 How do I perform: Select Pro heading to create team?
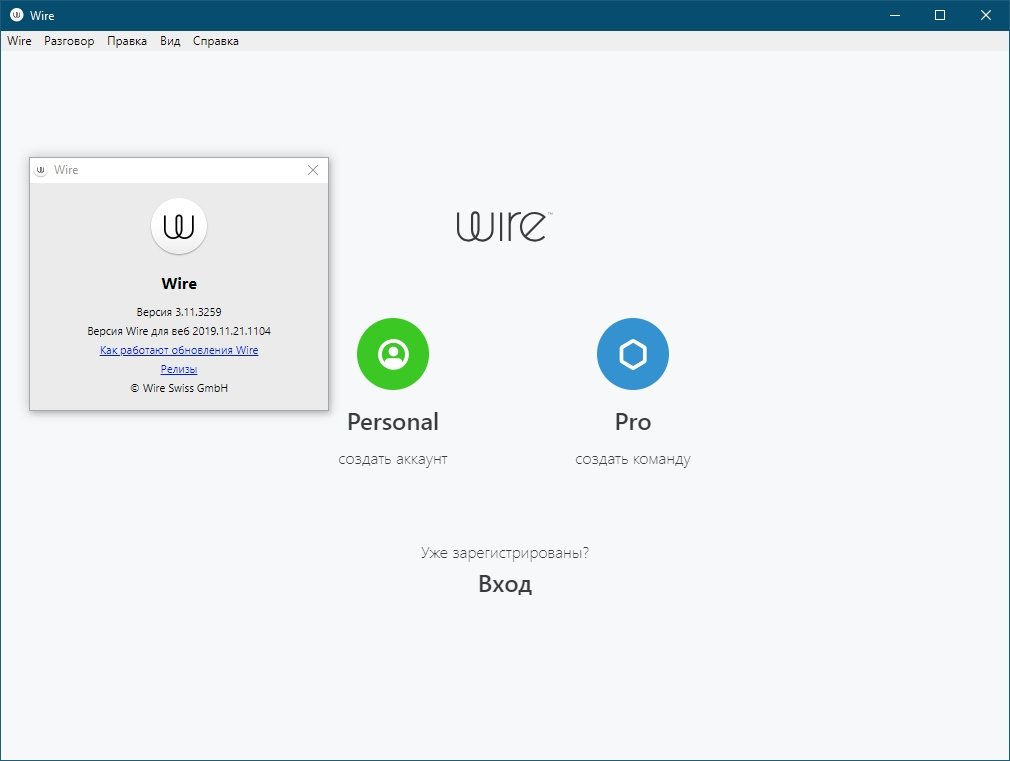point(633,422)
